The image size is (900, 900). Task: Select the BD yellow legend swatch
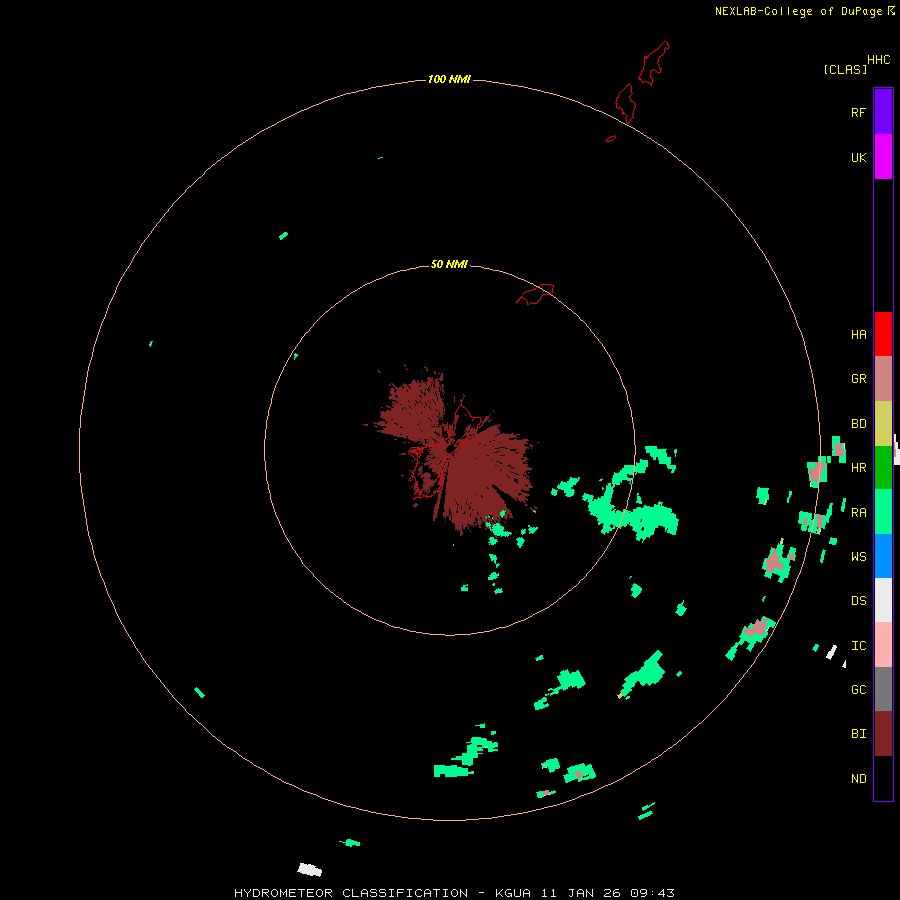pyautogui.click(x=883, y=424)
